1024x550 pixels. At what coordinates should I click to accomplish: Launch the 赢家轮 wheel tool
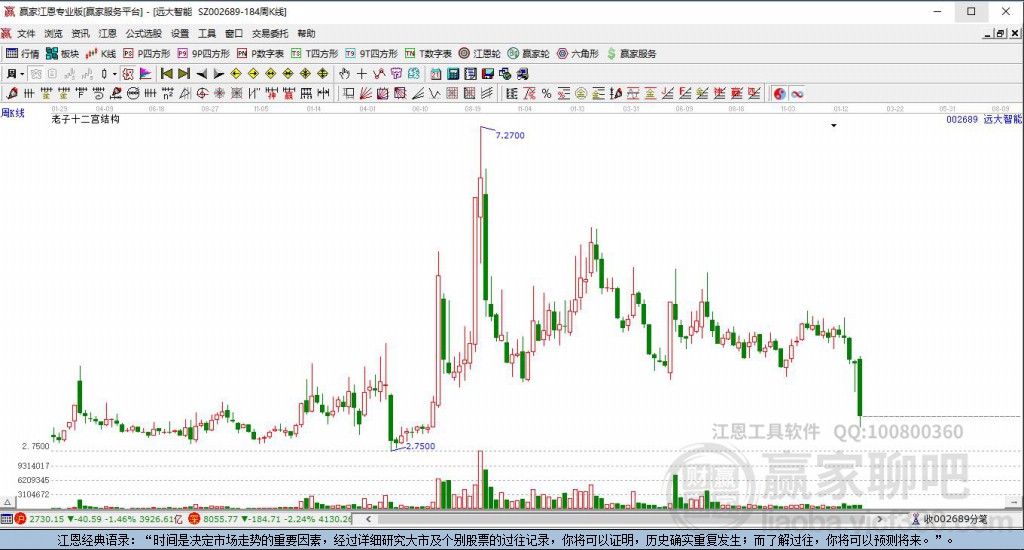tap(528, 54)
